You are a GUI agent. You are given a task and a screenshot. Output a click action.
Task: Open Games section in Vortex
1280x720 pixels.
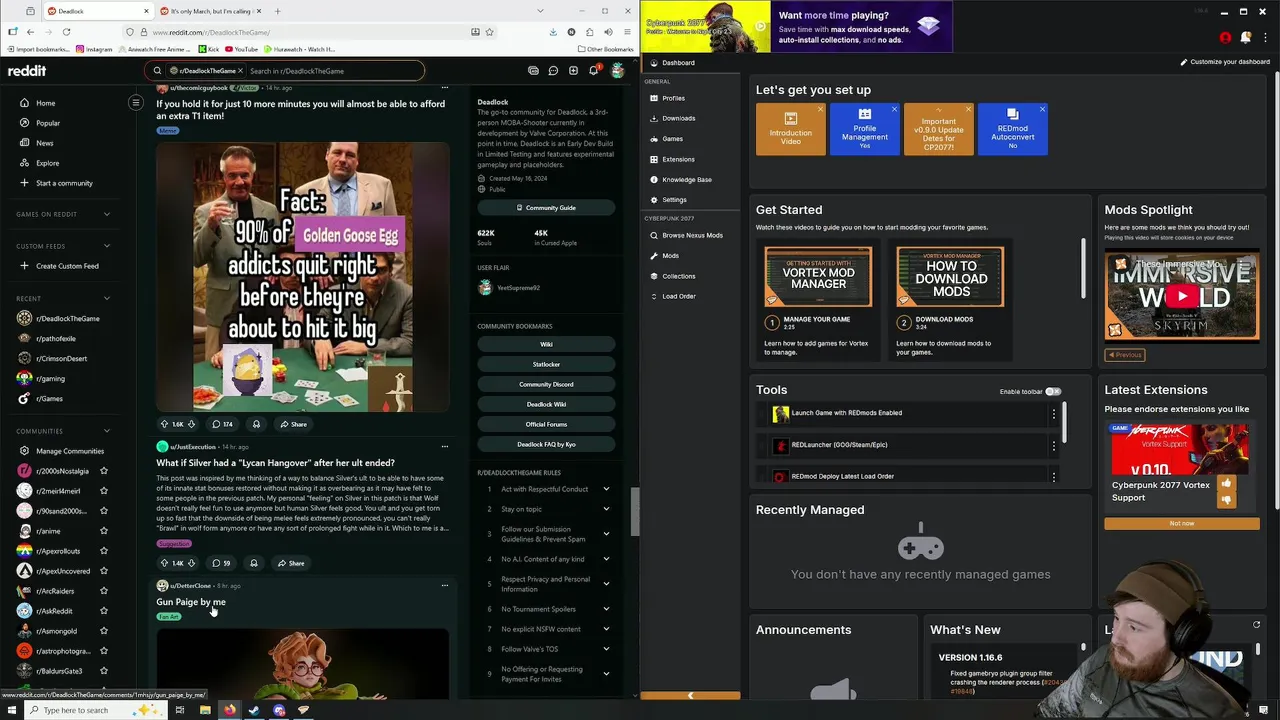[672, 139]
